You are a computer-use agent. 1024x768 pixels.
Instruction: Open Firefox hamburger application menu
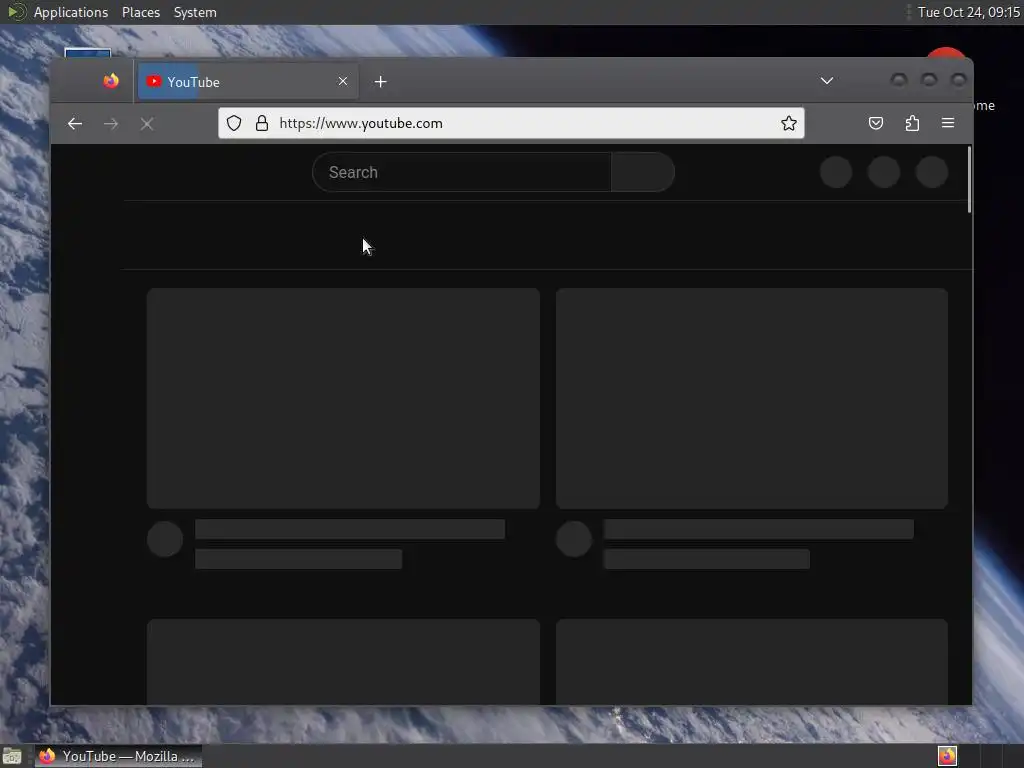948,123
